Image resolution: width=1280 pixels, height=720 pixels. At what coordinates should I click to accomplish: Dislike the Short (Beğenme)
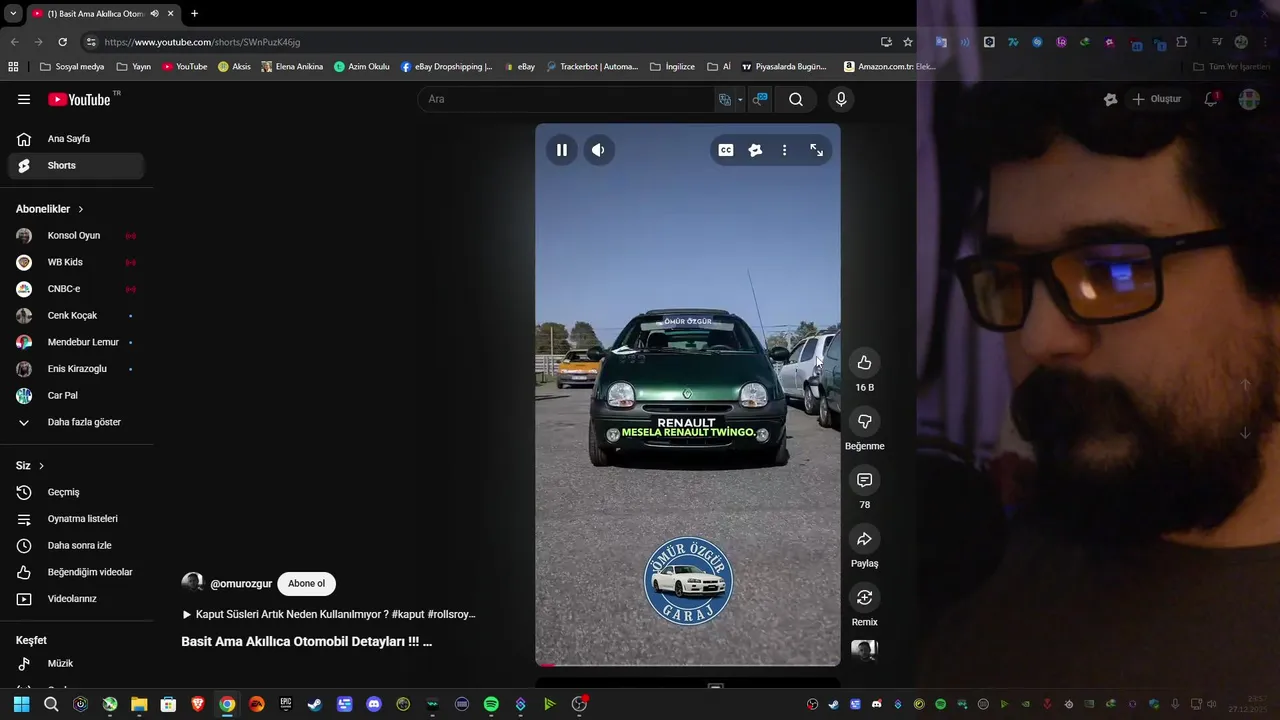(865, 422)
